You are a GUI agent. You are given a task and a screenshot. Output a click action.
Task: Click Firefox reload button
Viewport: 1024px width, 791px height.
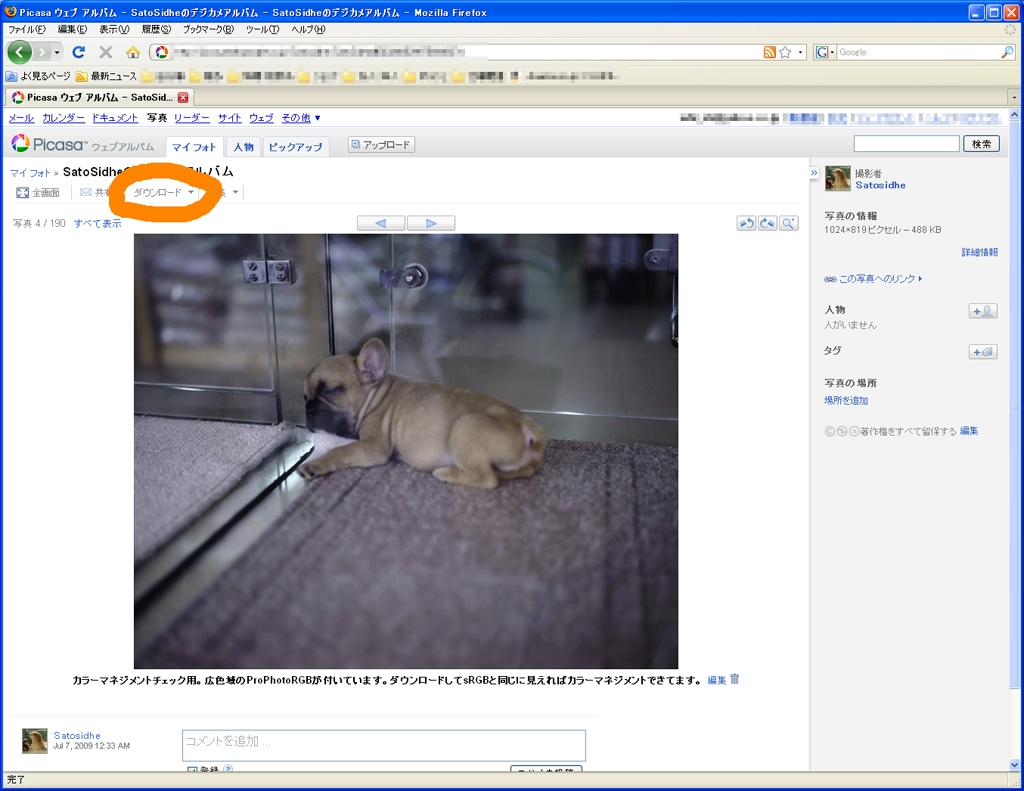(78, 52)
